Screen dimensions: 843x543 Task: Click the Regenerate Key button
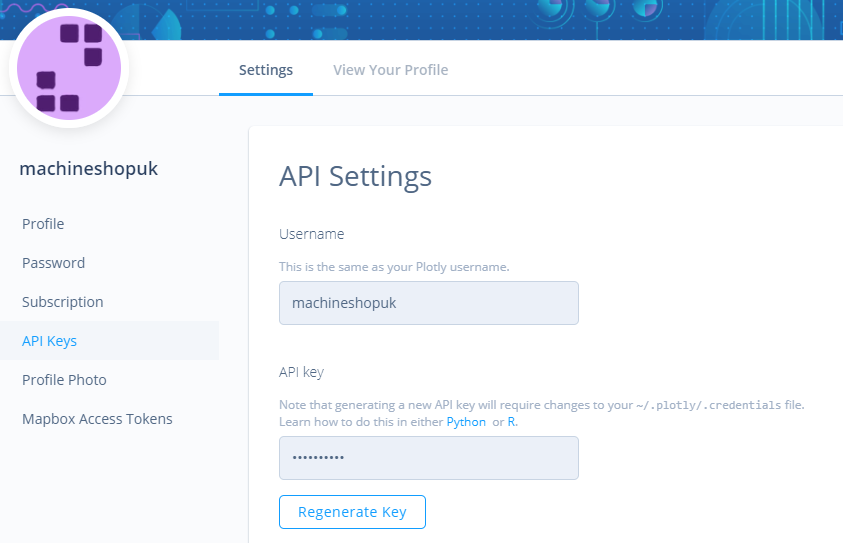click(x=352, y=512)
